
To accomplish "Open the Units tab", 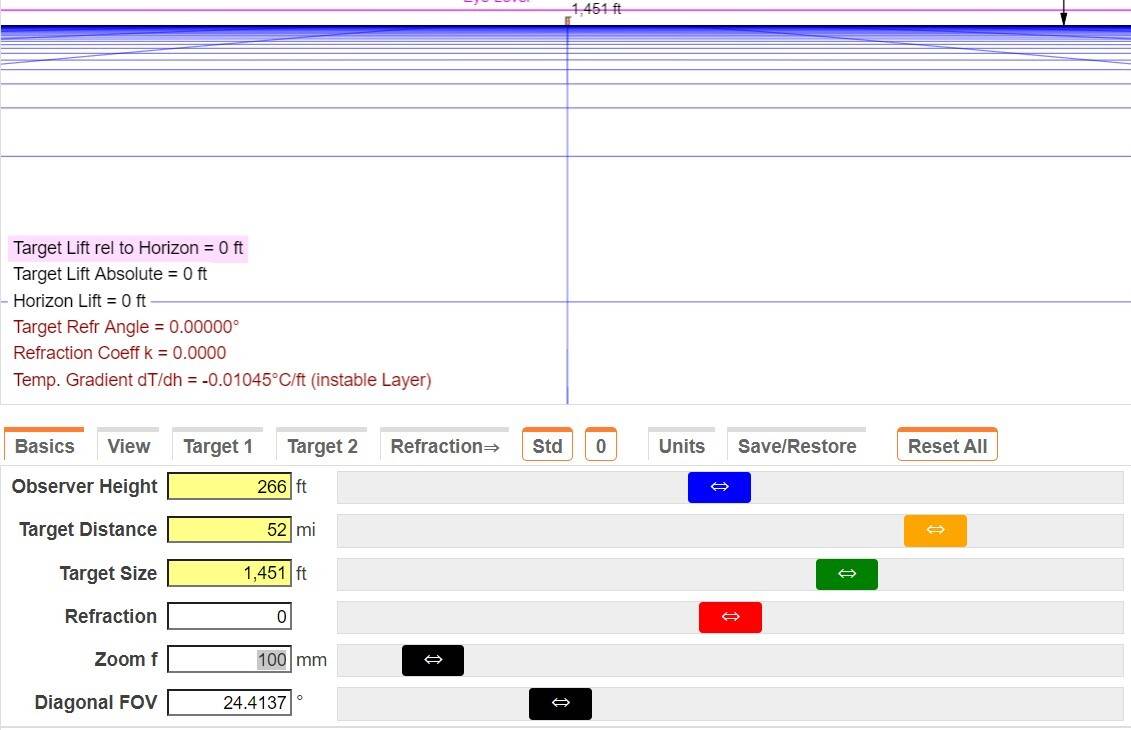I will tap(681, 446).
